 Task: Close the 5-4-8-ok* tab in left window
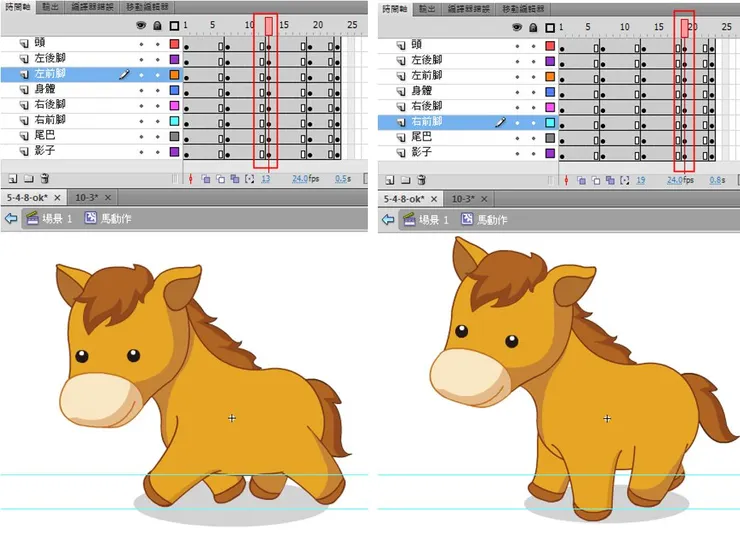[57, 198]
